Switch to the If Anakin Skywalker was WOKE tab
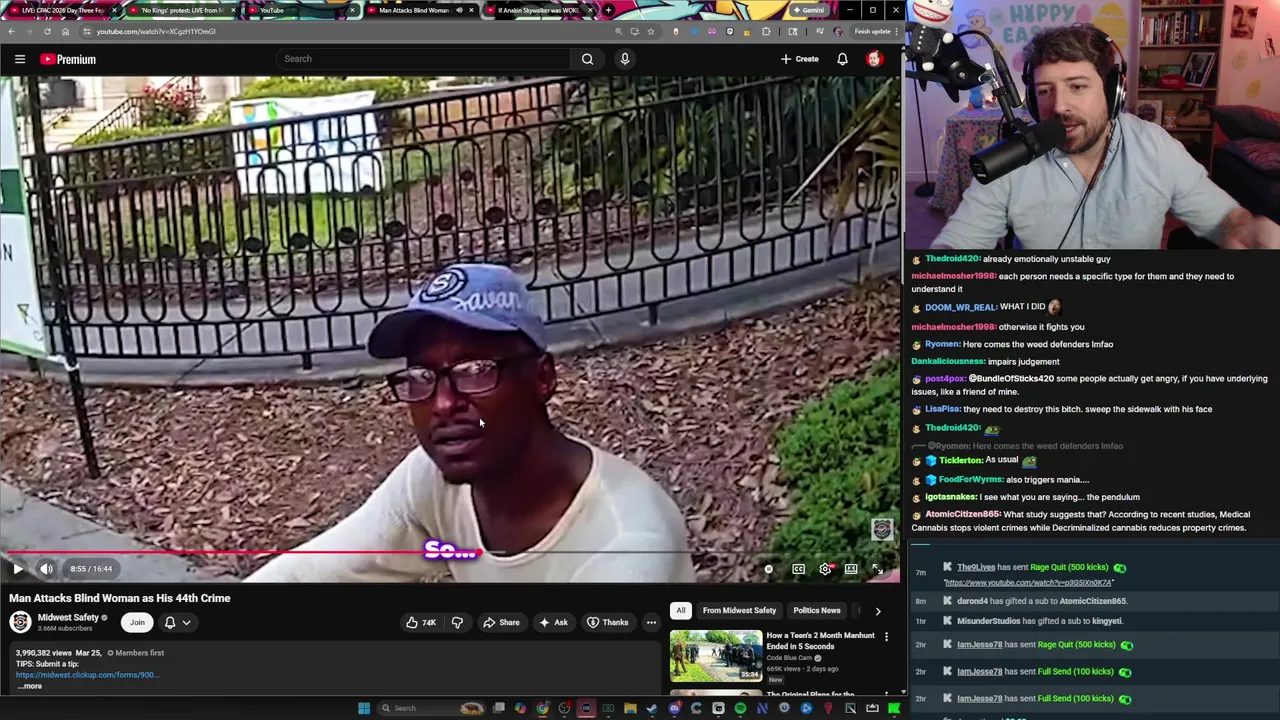 point(539,10)
